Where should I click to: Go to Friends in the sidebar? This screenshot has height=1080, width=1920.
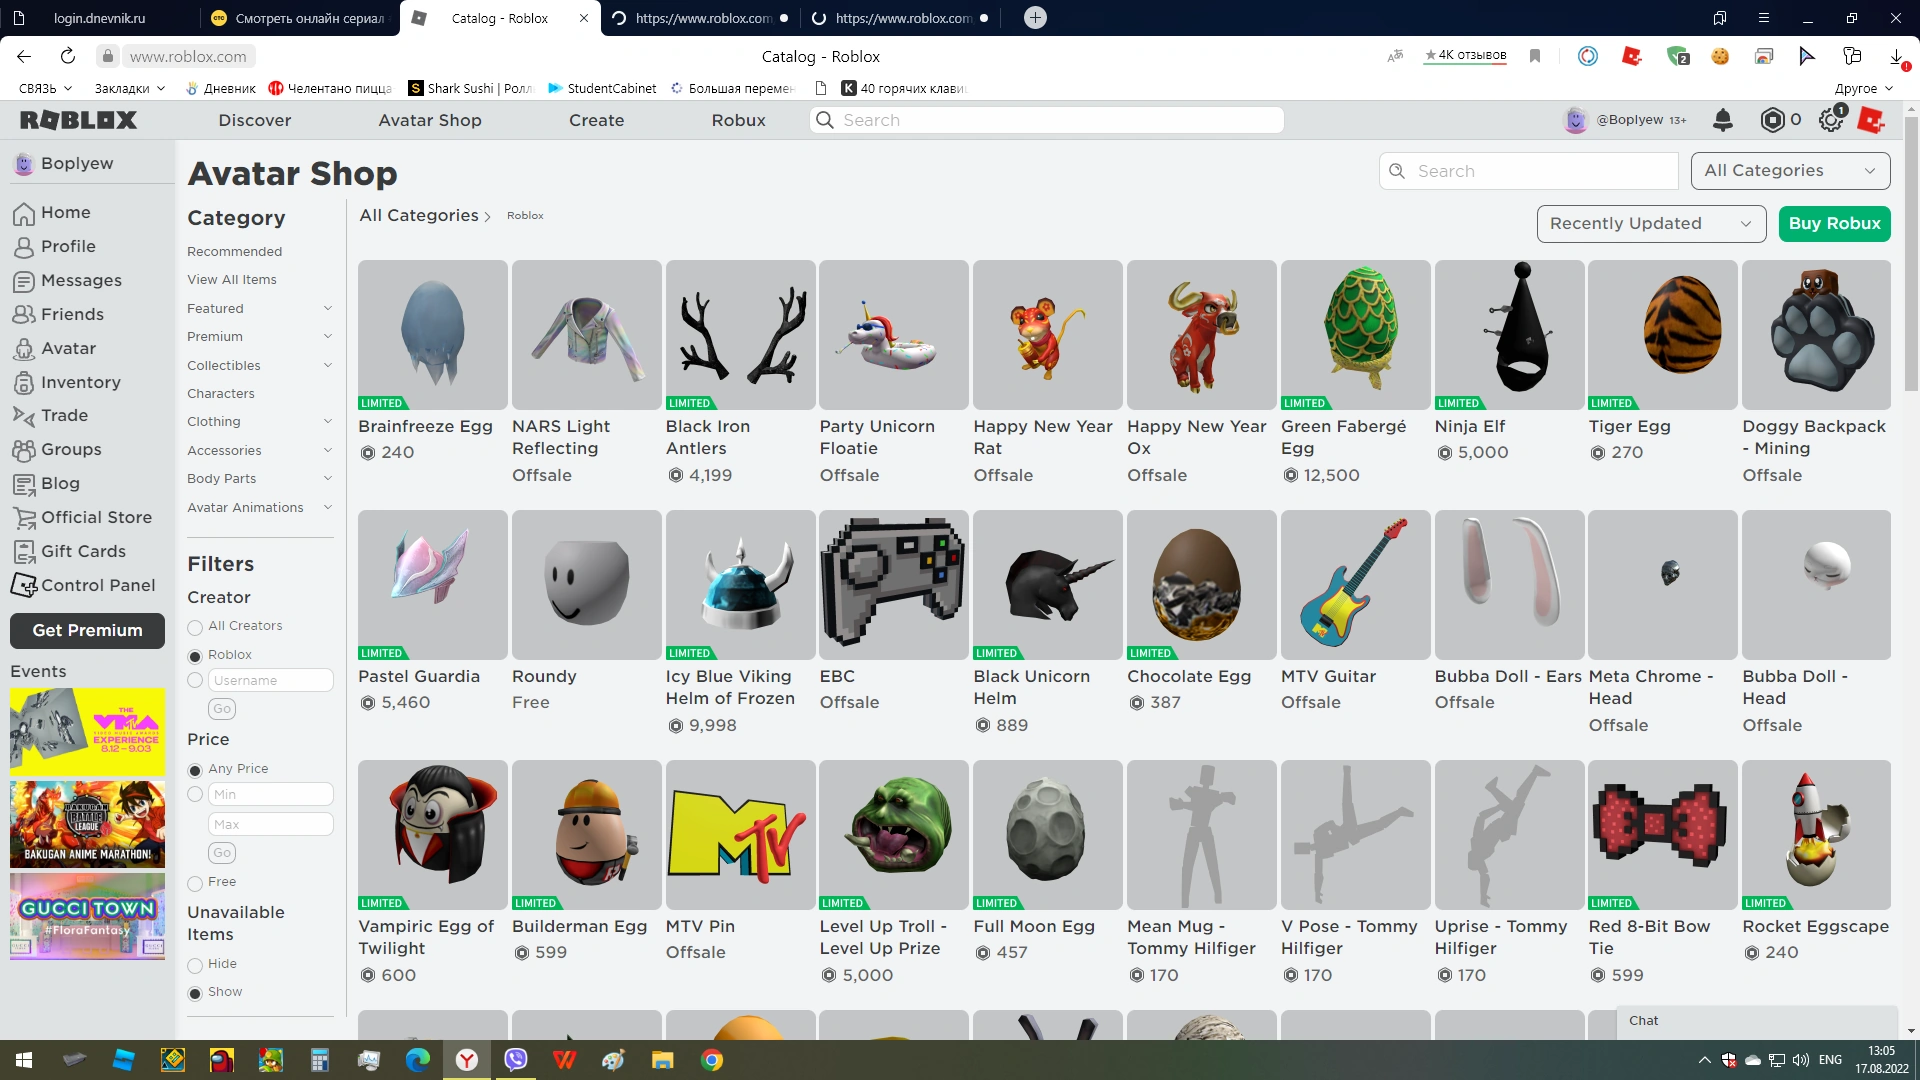point(72,314)
